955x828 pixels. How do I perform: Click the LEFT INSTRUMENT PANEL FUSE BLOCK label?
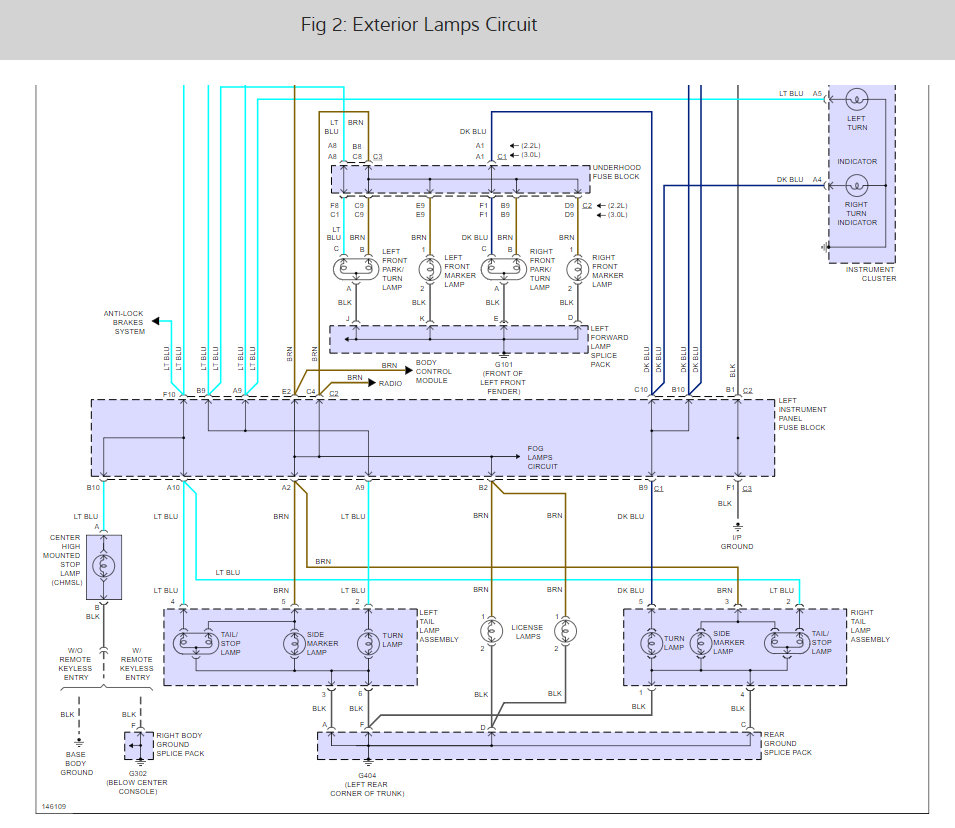point(802,414)
